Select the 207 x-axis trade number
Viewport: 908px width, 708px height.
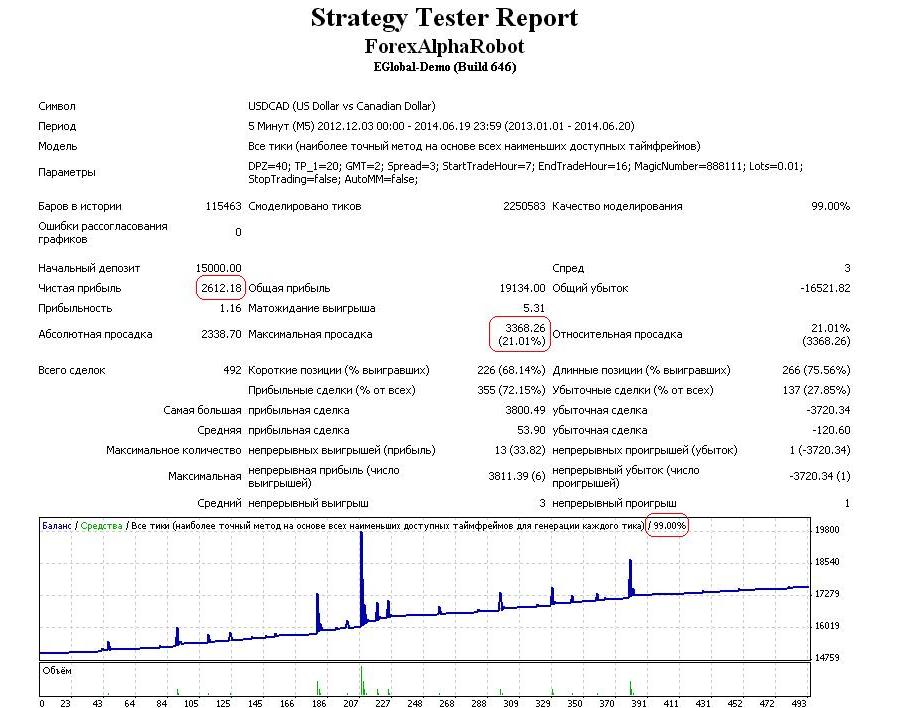point(350,703)
